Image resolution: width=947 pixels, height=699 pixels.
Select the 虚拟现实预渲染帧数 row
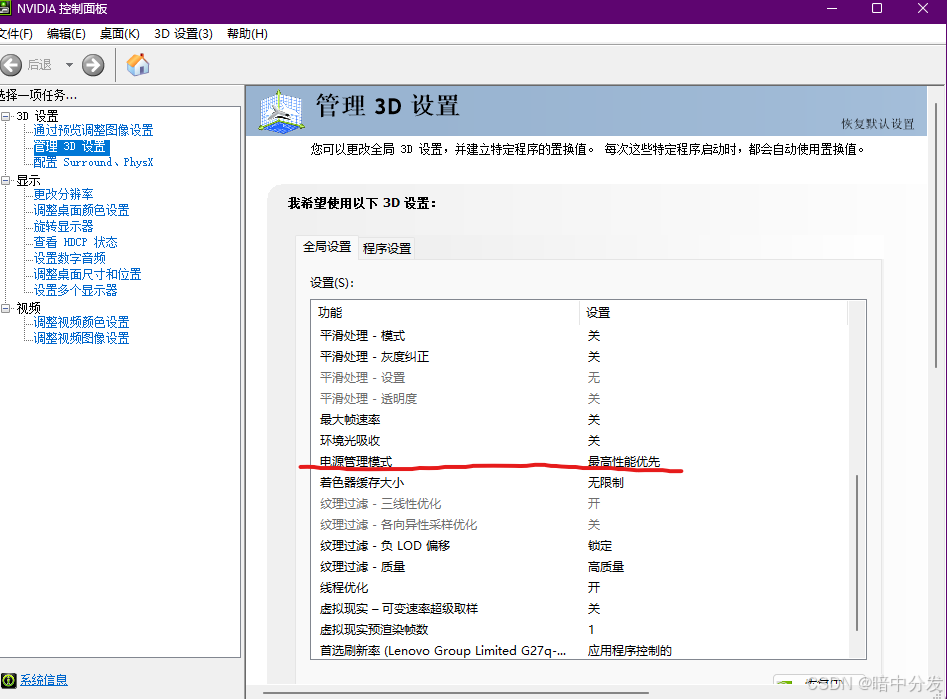coord(580,630)
